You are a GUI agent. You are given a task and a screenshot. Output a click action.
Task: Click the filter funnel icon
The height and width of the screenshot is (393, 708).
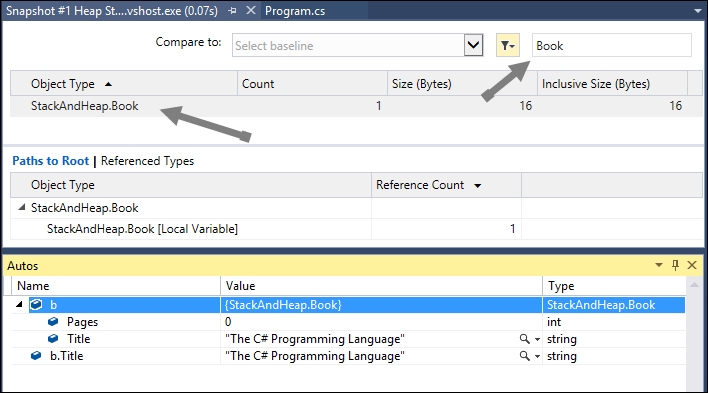click(508, 45)
